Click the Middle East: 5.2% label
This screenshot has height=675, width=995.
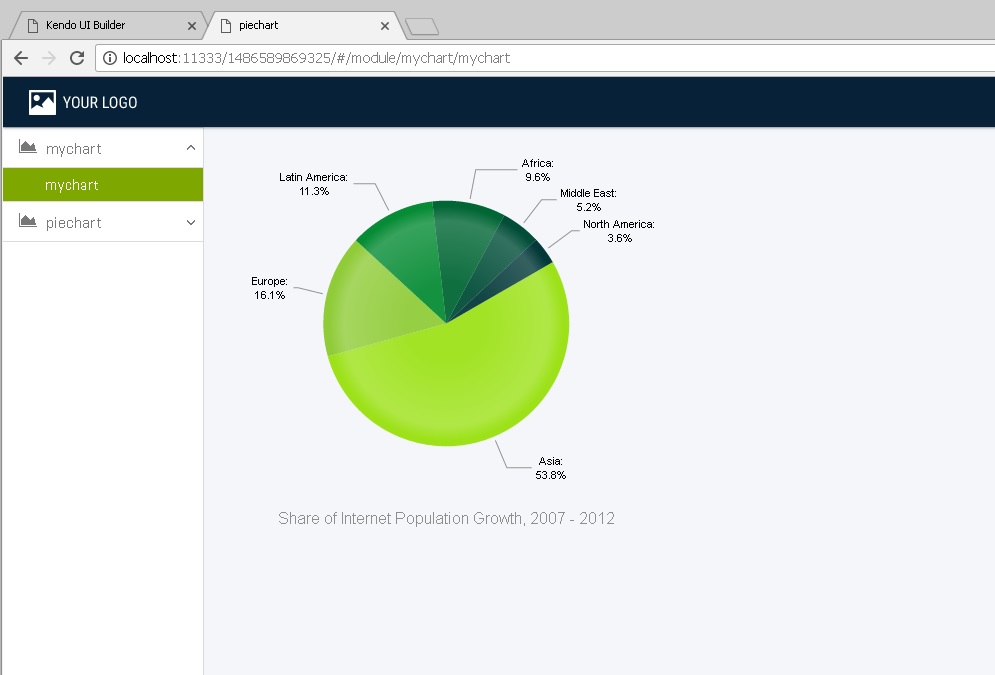[x=588, y=200]
